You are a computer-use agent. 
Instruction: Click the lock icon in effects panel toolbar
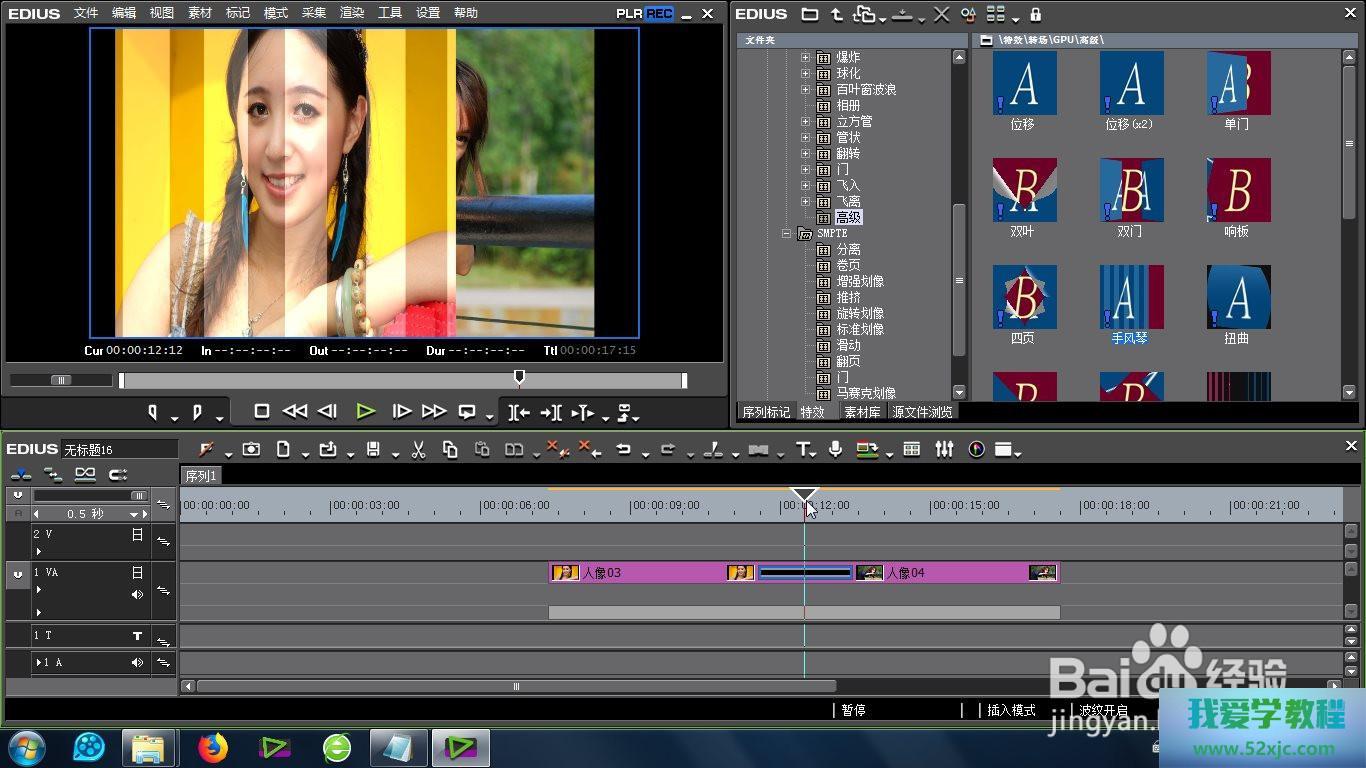click(1035, 14)
